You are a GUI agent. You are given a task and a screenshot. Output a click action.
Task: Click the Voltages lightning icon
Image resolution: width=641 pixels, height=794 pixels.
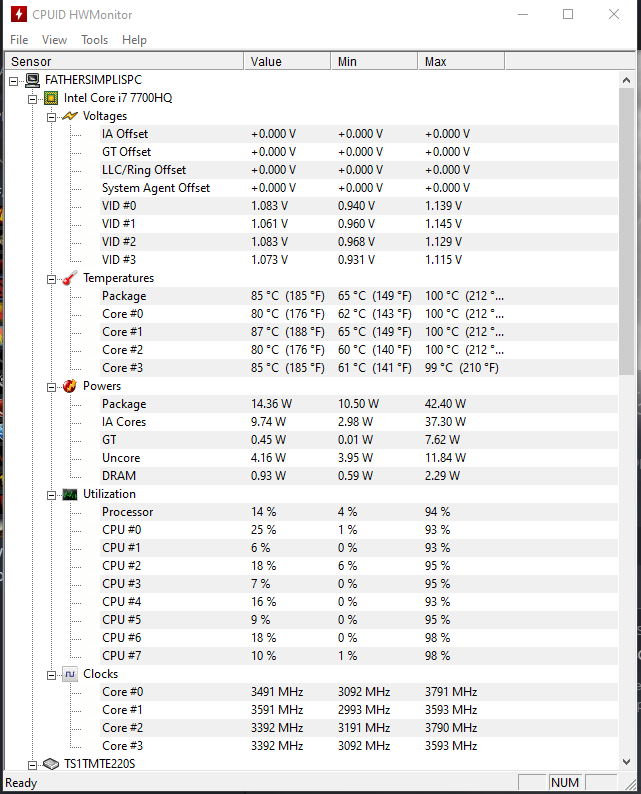pos(70,116)
